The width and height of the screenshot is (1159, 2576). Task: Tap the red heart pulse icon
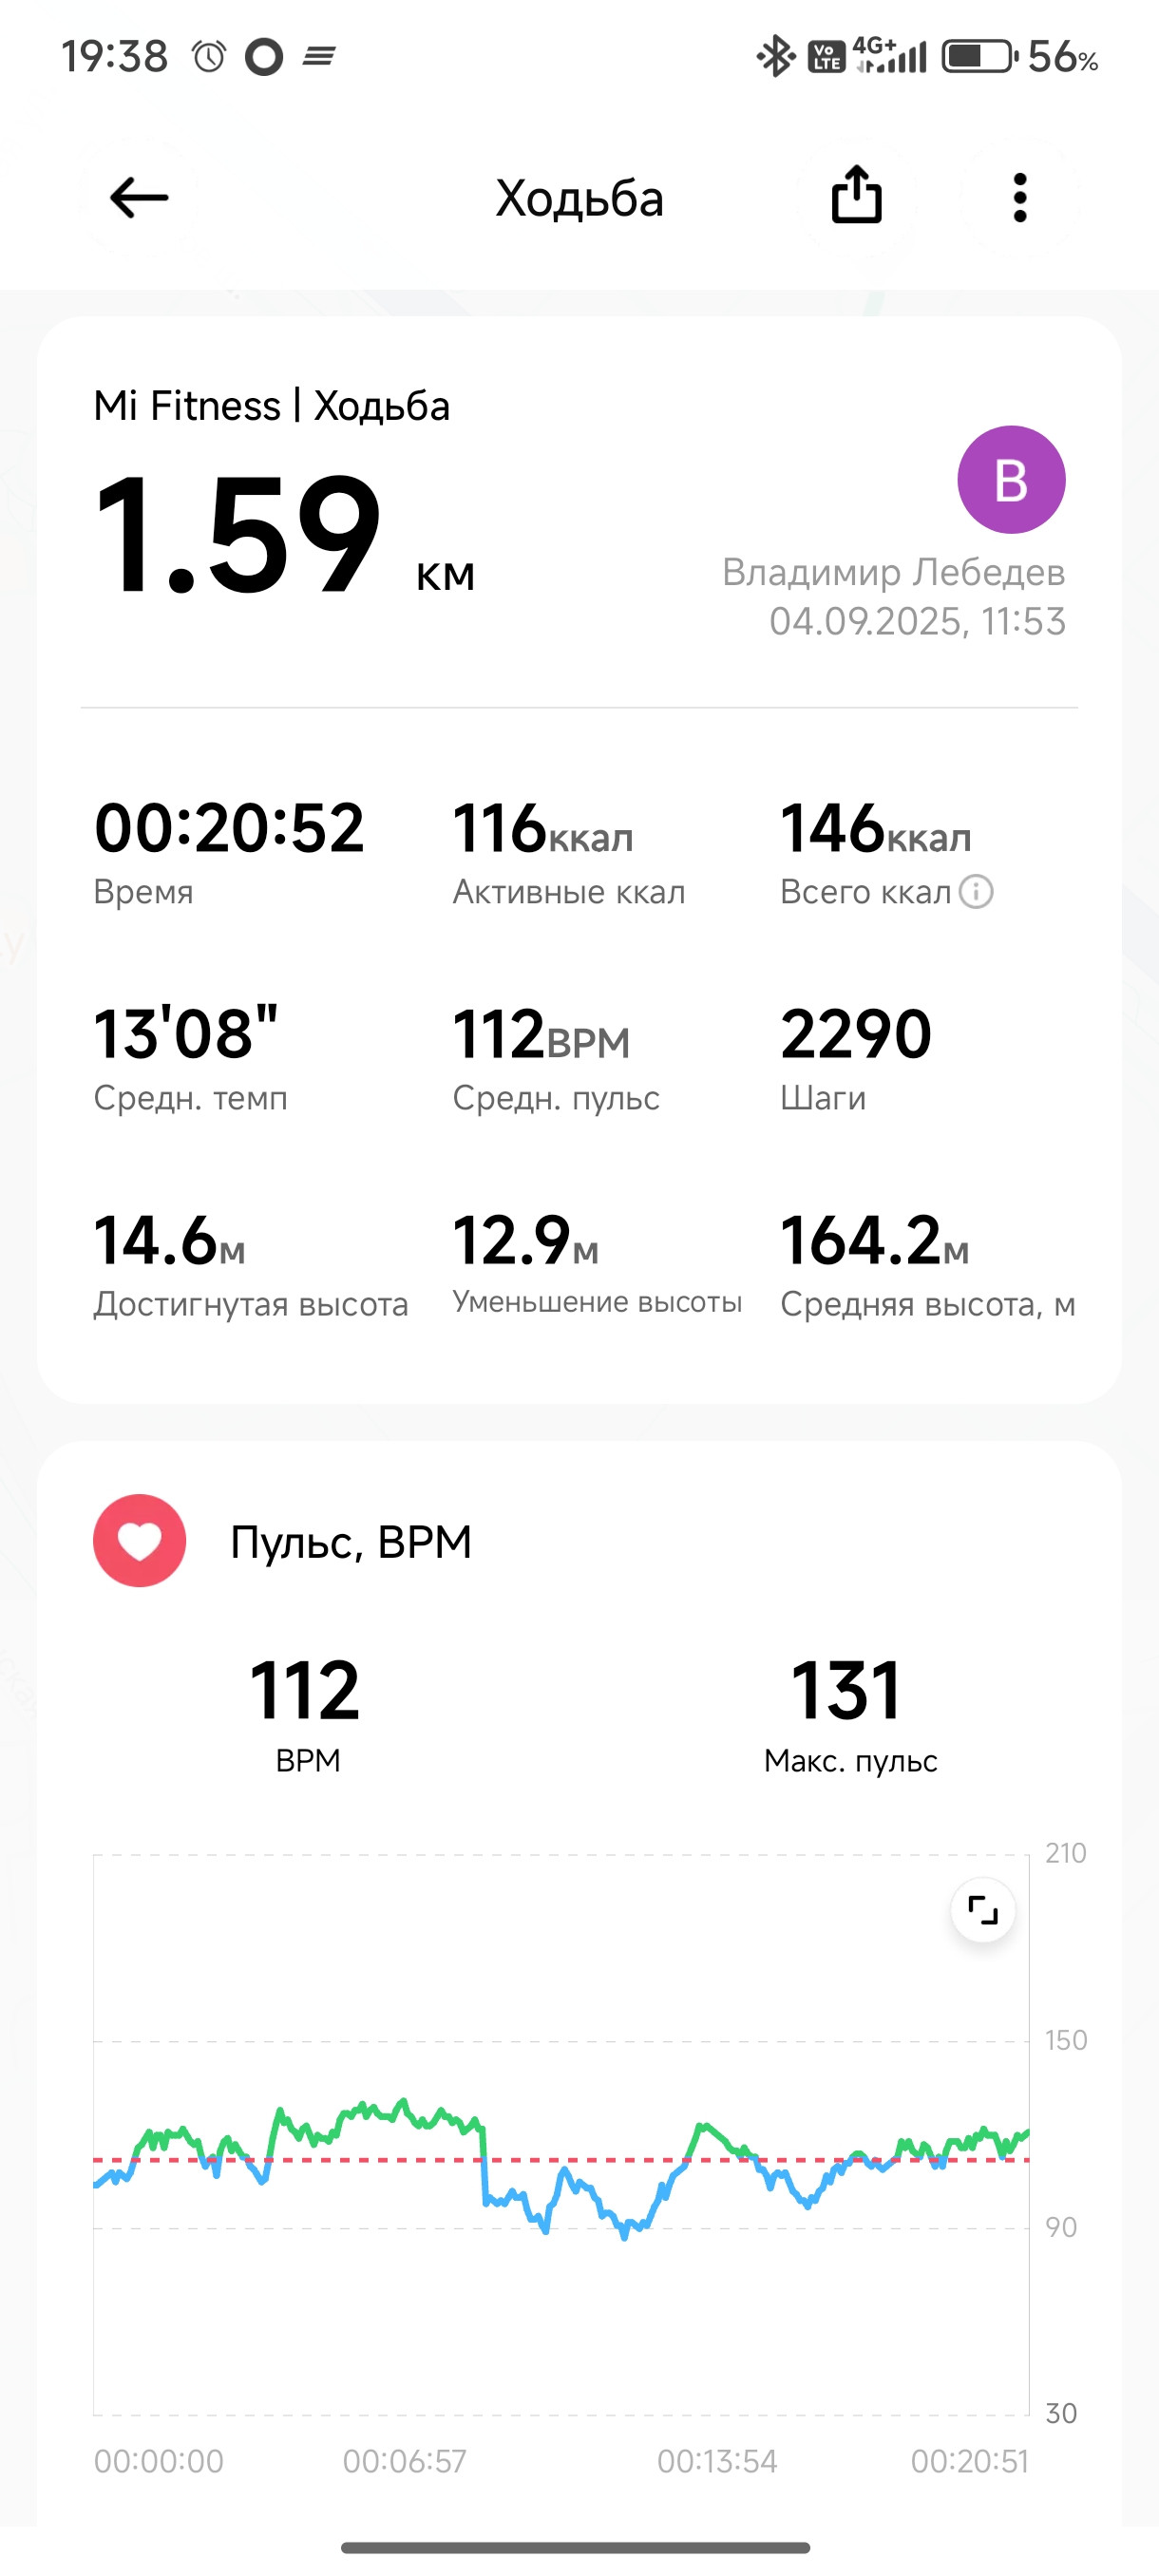(x=140, y=1541)
